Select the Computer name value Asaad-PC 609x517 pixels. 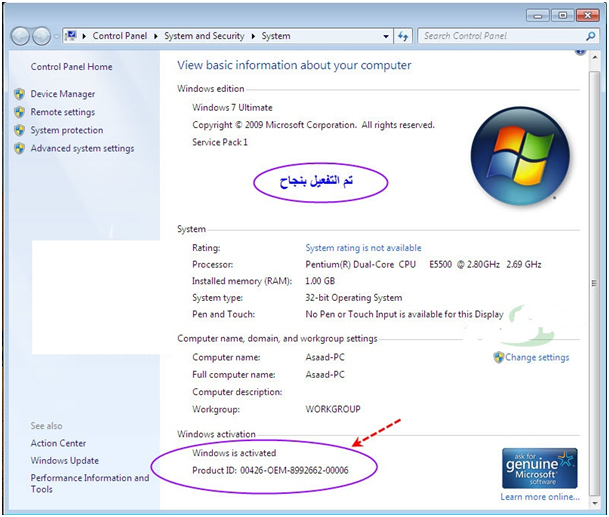click(325, 357)
